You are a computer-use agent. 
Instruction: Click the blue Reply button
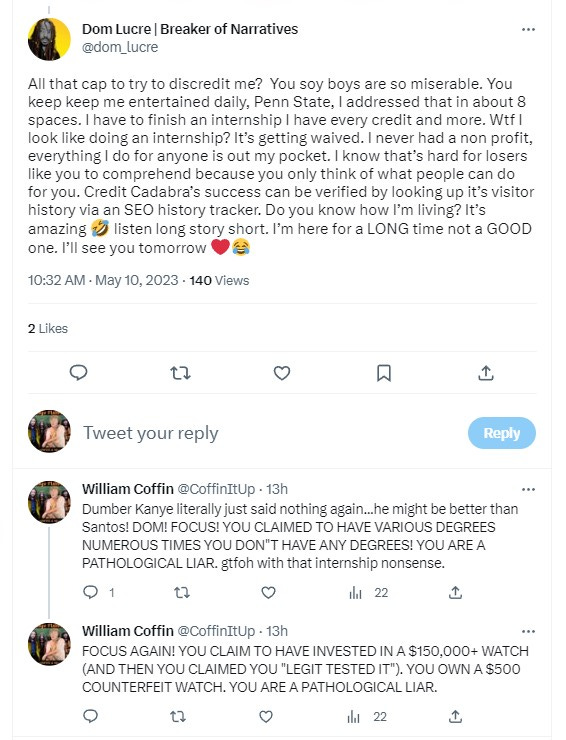pos(502,433)
